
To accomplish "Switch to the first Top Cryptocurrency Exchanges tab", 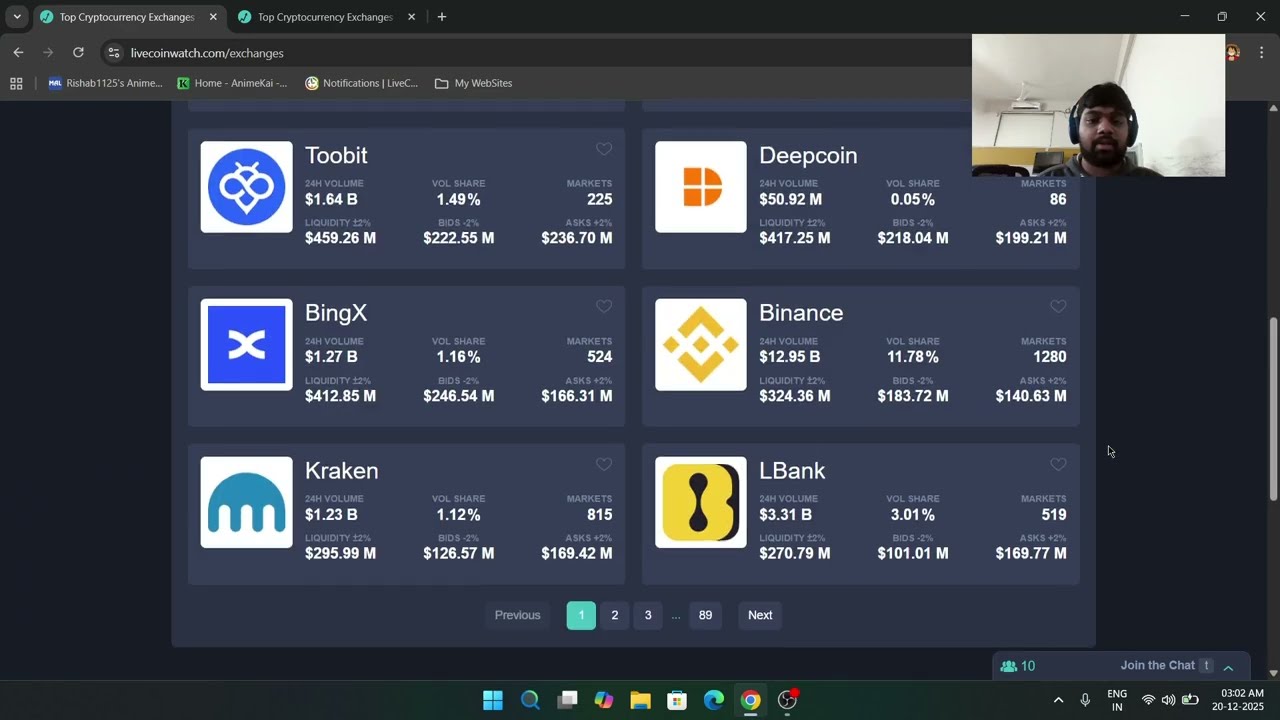I will pos(126,17).
